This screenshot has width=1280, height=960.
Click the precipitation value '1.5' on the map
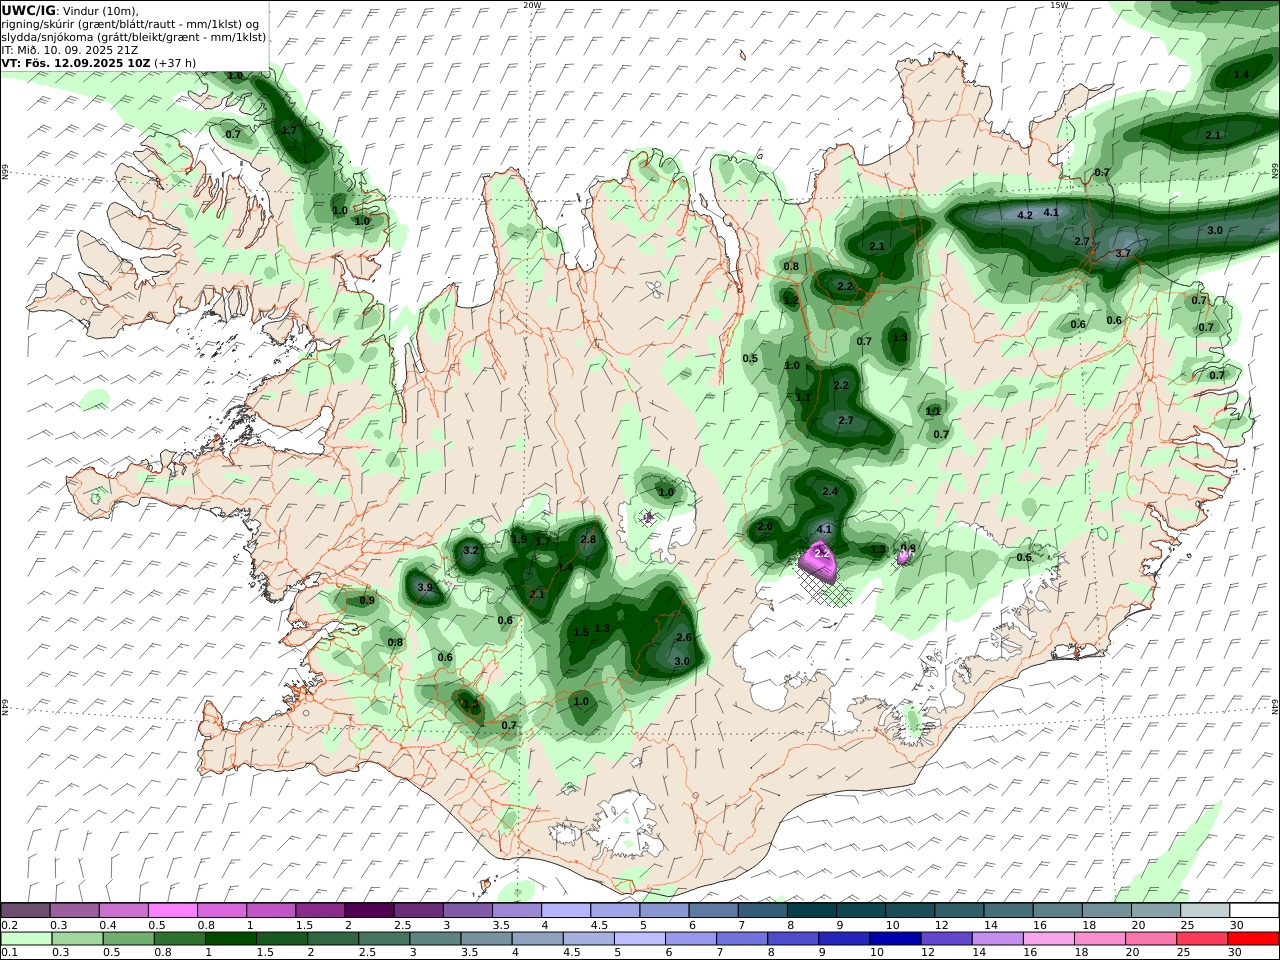(581, 632)
